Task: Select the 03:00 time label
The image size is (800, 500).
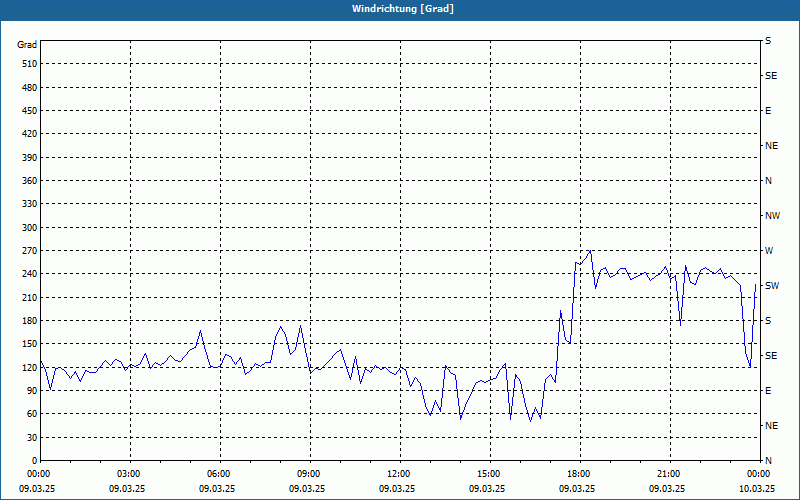Action: 131,474
